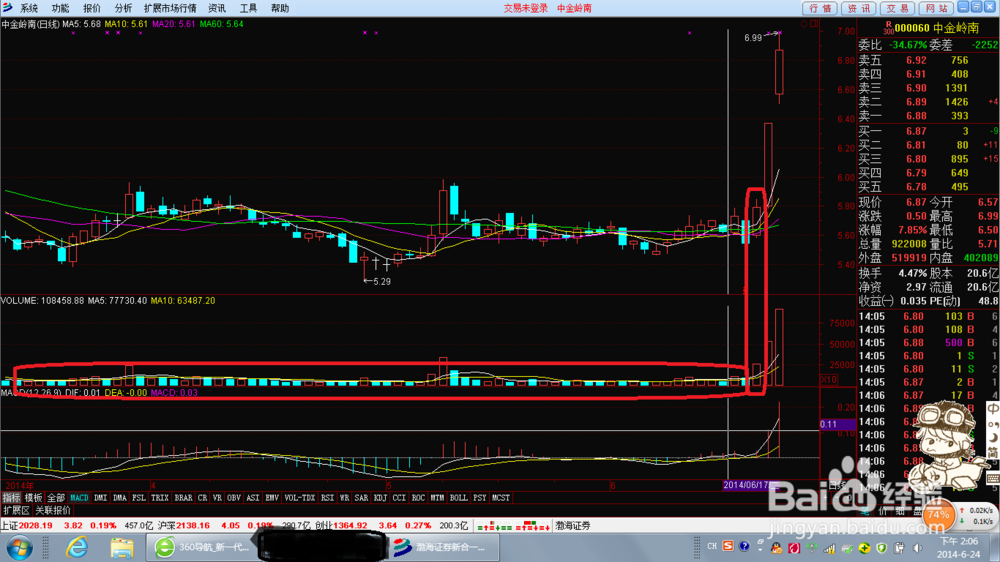Click the red panel-layout icon above price axis
This screenshot has height=562, width=1000.
pyautogui.click(x=814, y=24)
